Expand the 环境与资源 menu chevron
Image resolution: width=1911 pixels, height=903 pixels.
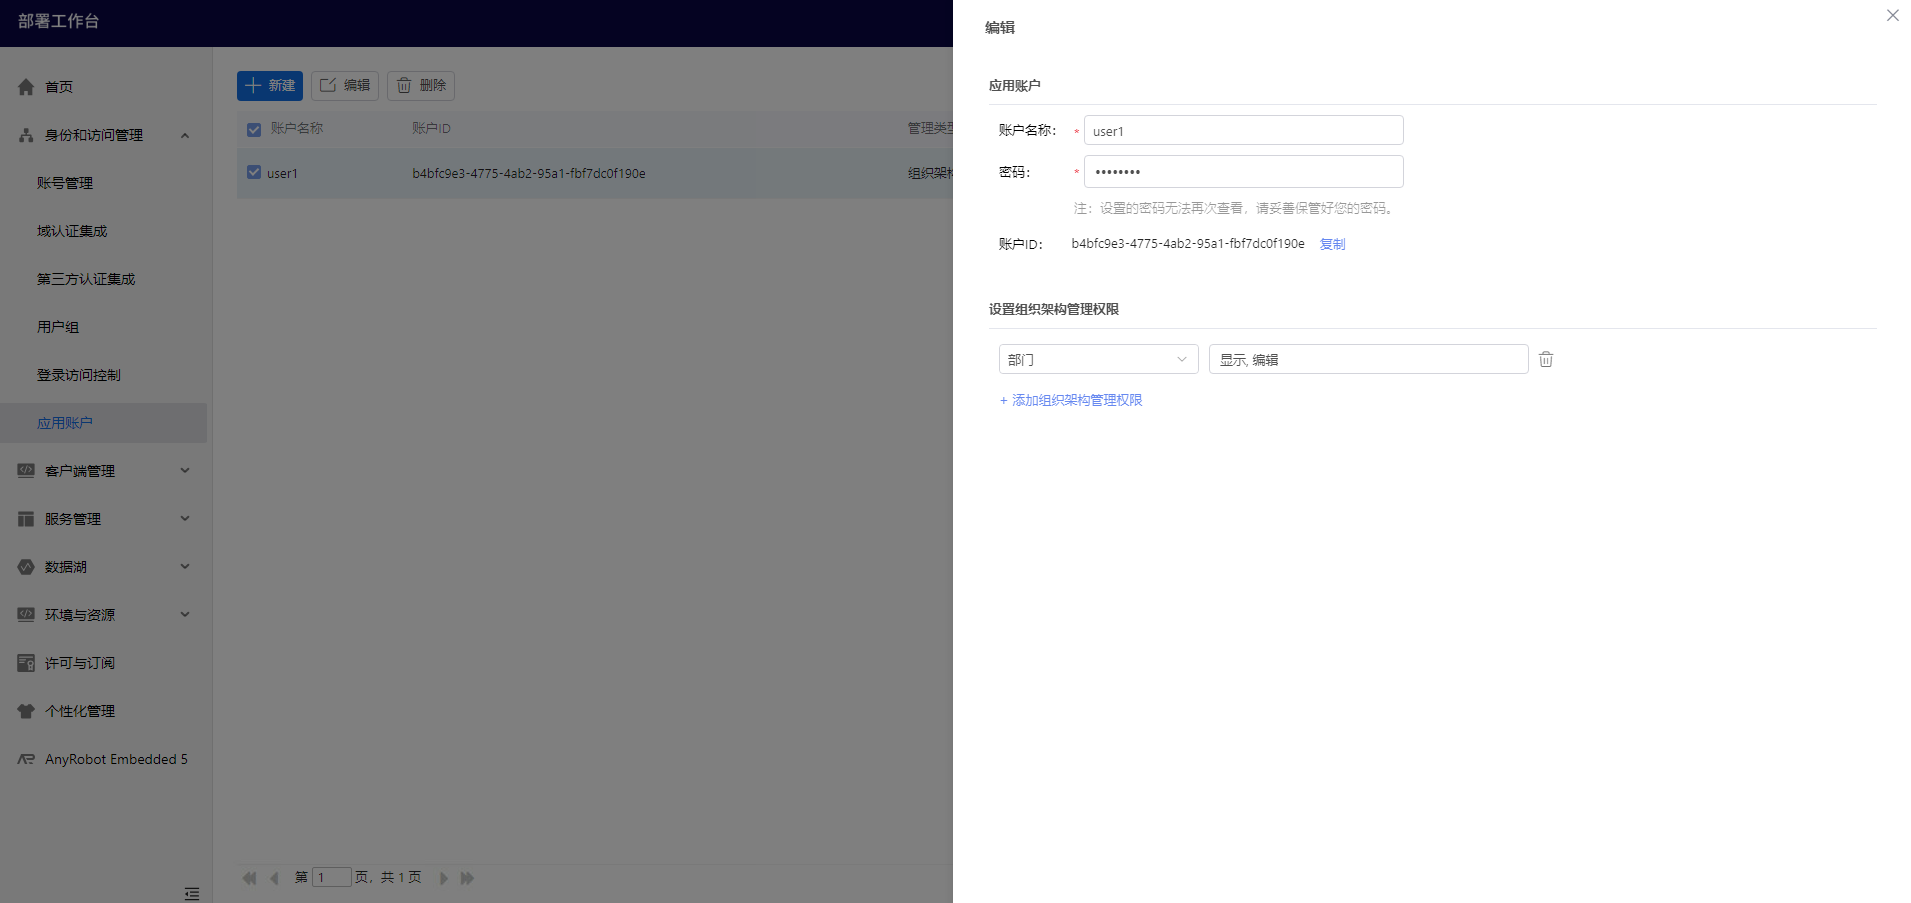coord(185,614)
